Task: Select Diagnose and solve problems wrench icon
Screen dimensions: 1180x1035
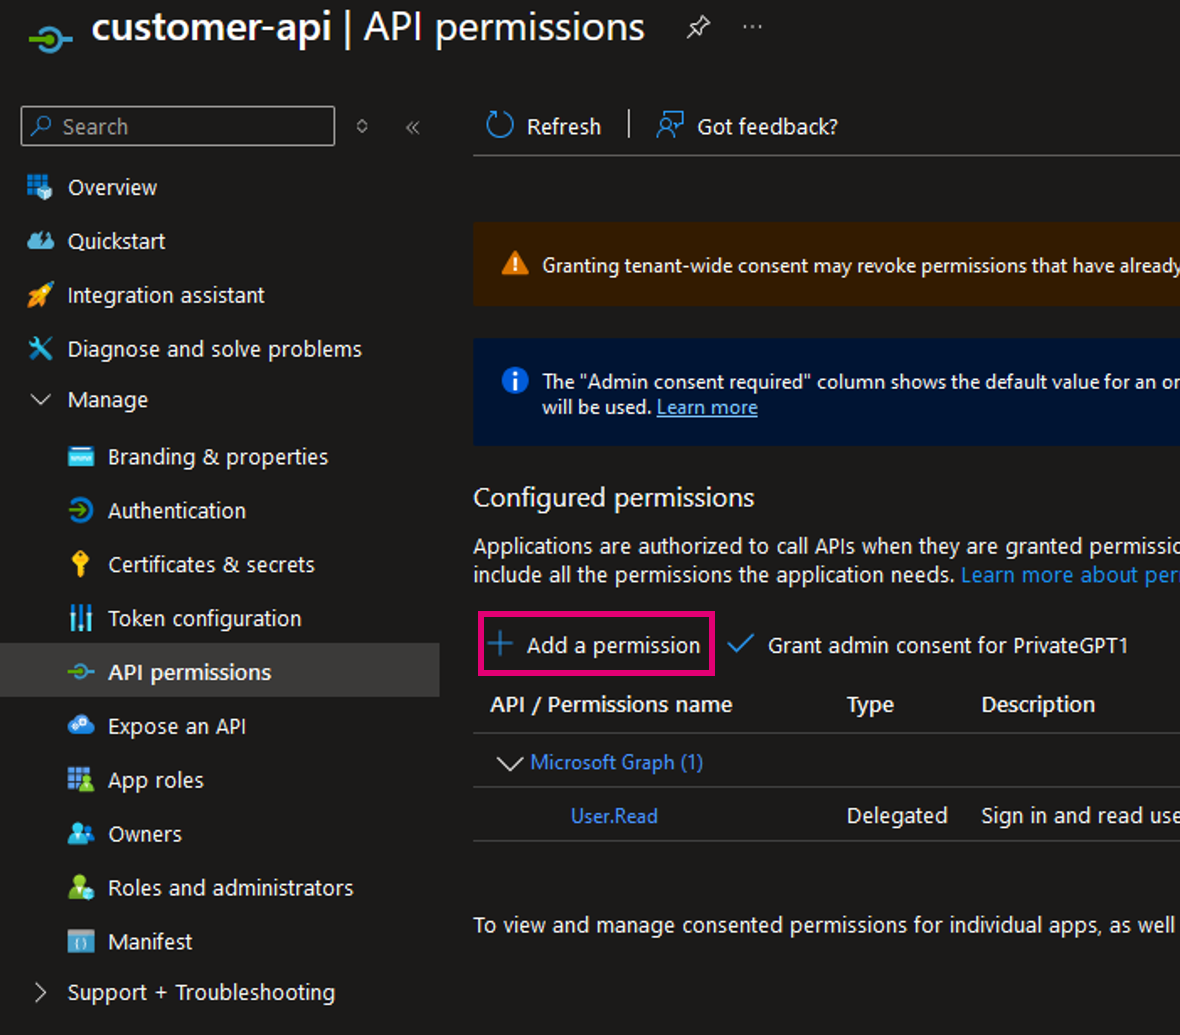Action: (41, 349)
